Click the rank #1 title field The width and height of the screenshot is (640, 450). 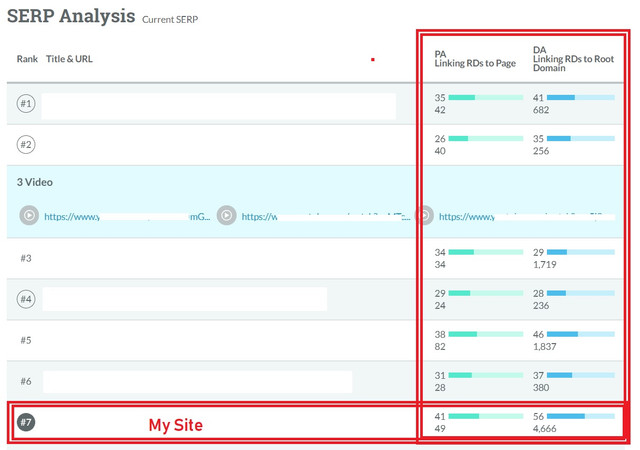[219, 106]
